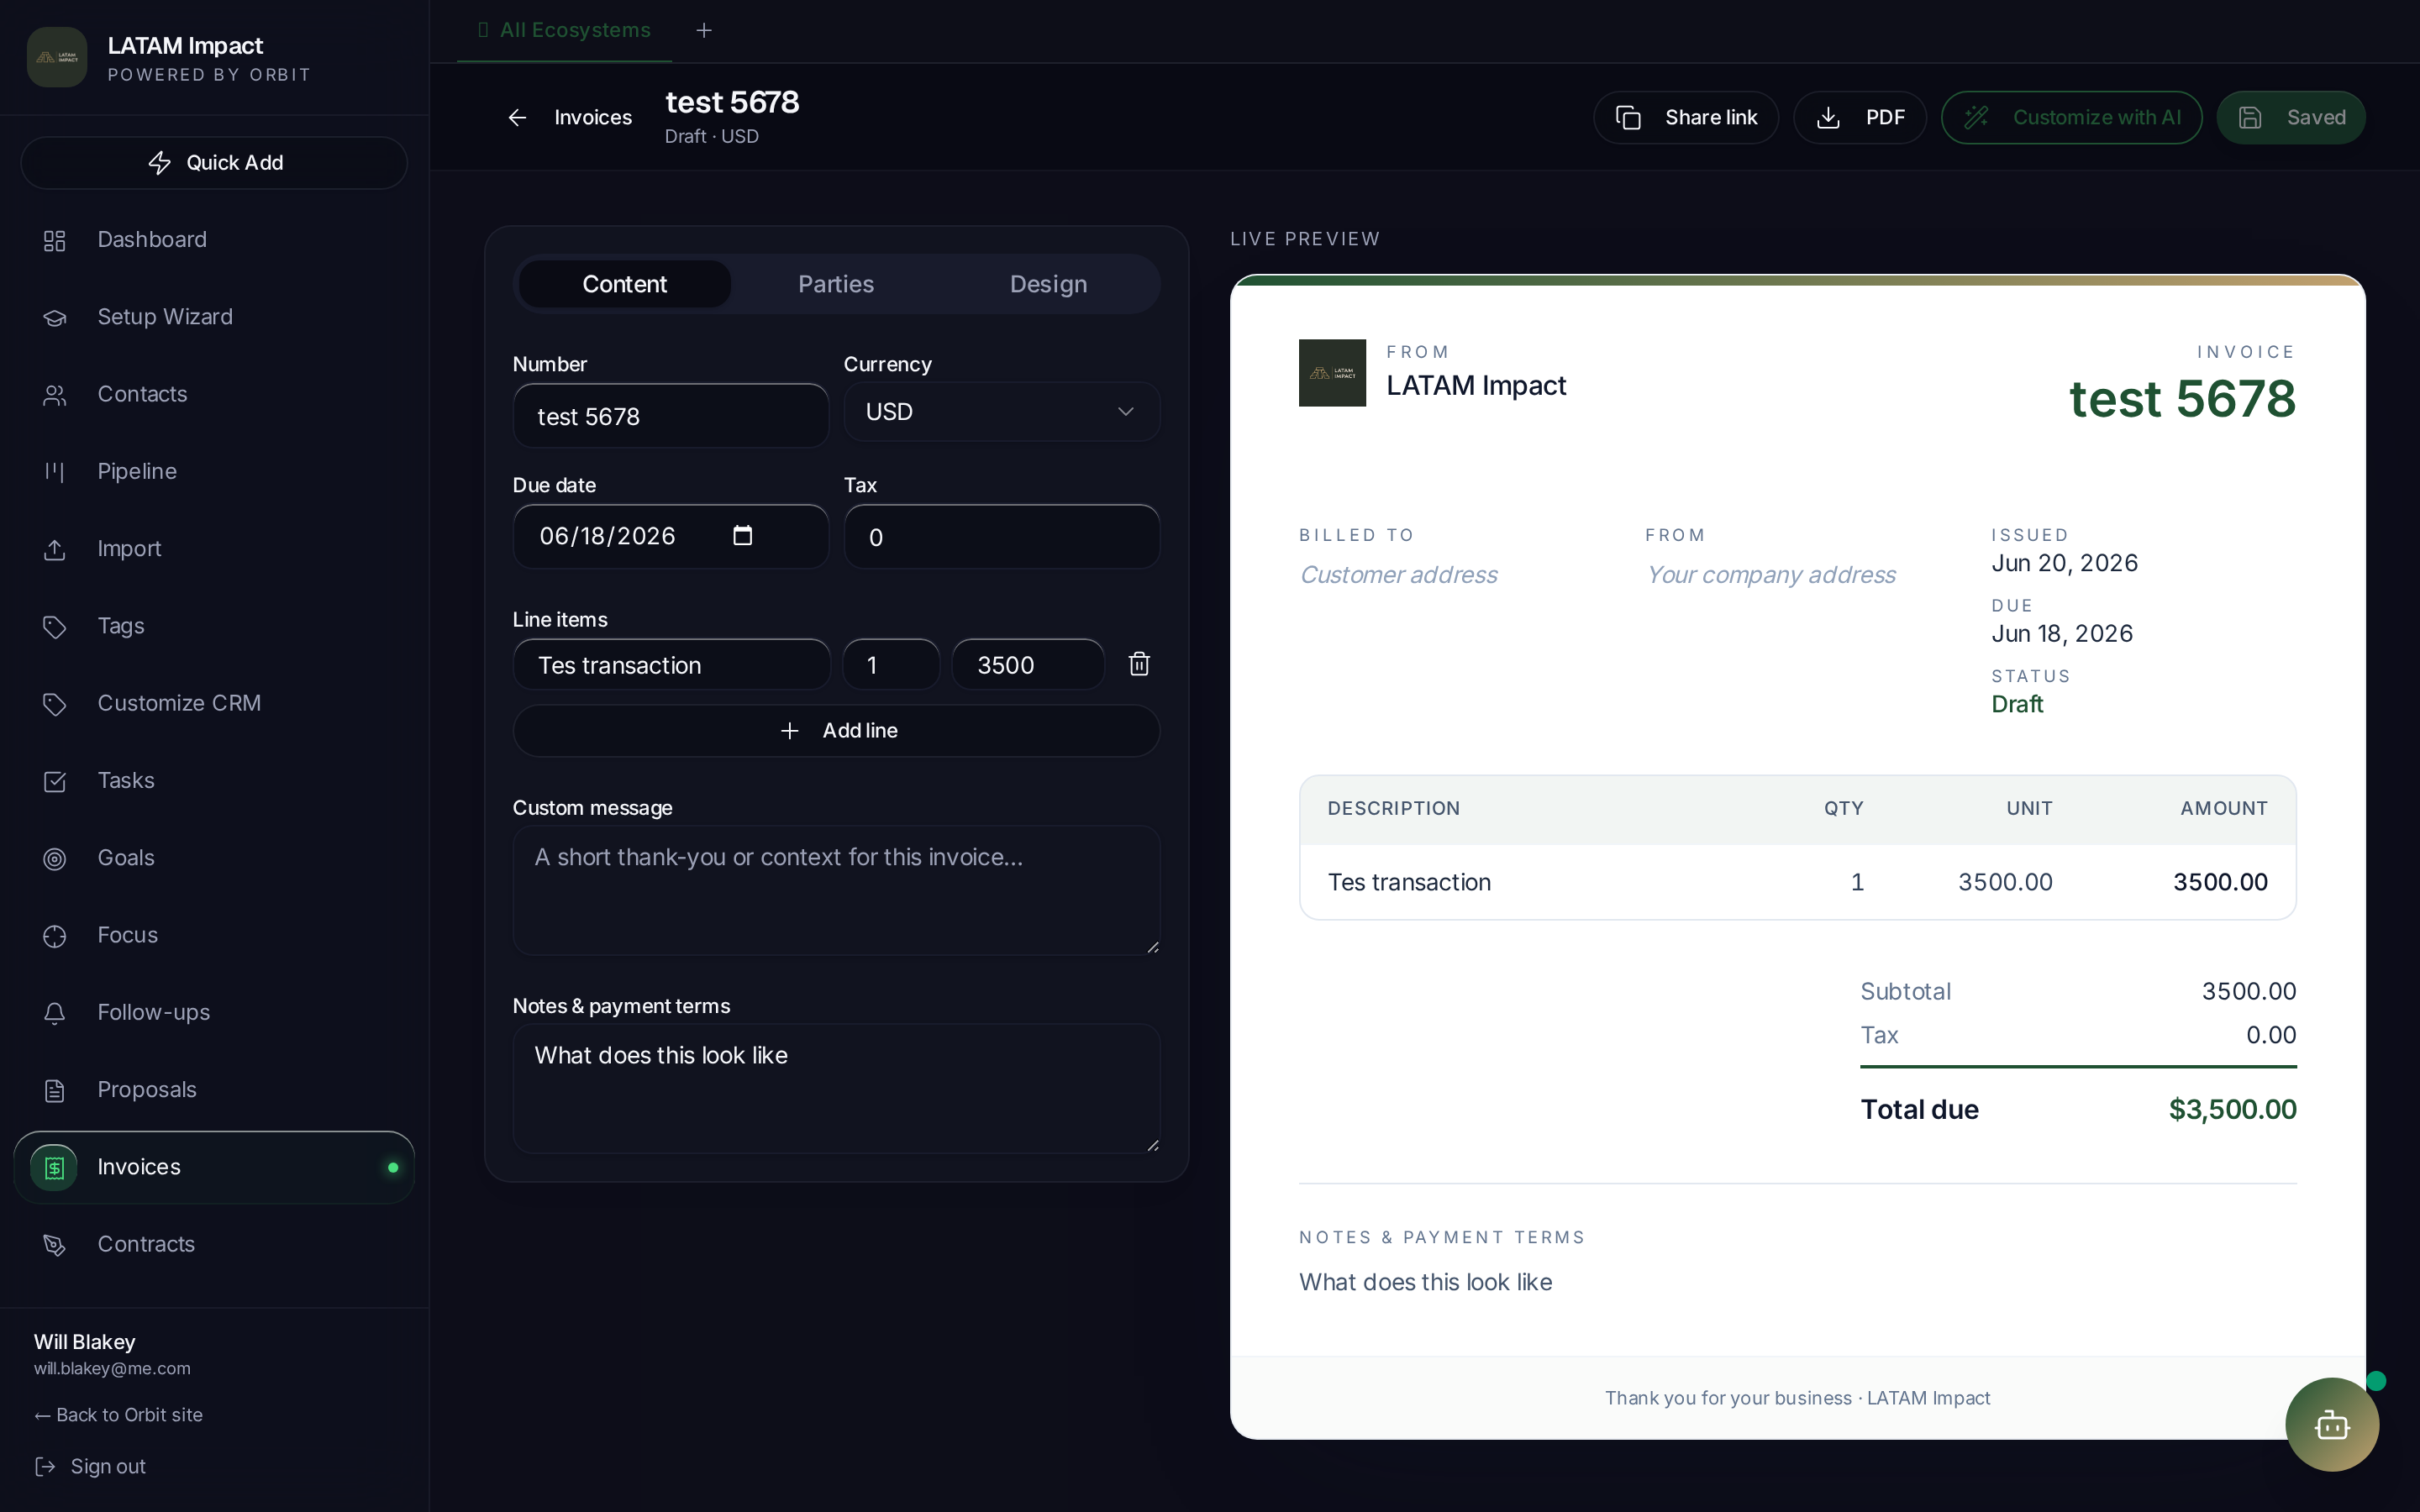The image size is (2420, 1512).
Task: Click the Jun 20, 2026 issued date
Action: [x=2064, y=563]
